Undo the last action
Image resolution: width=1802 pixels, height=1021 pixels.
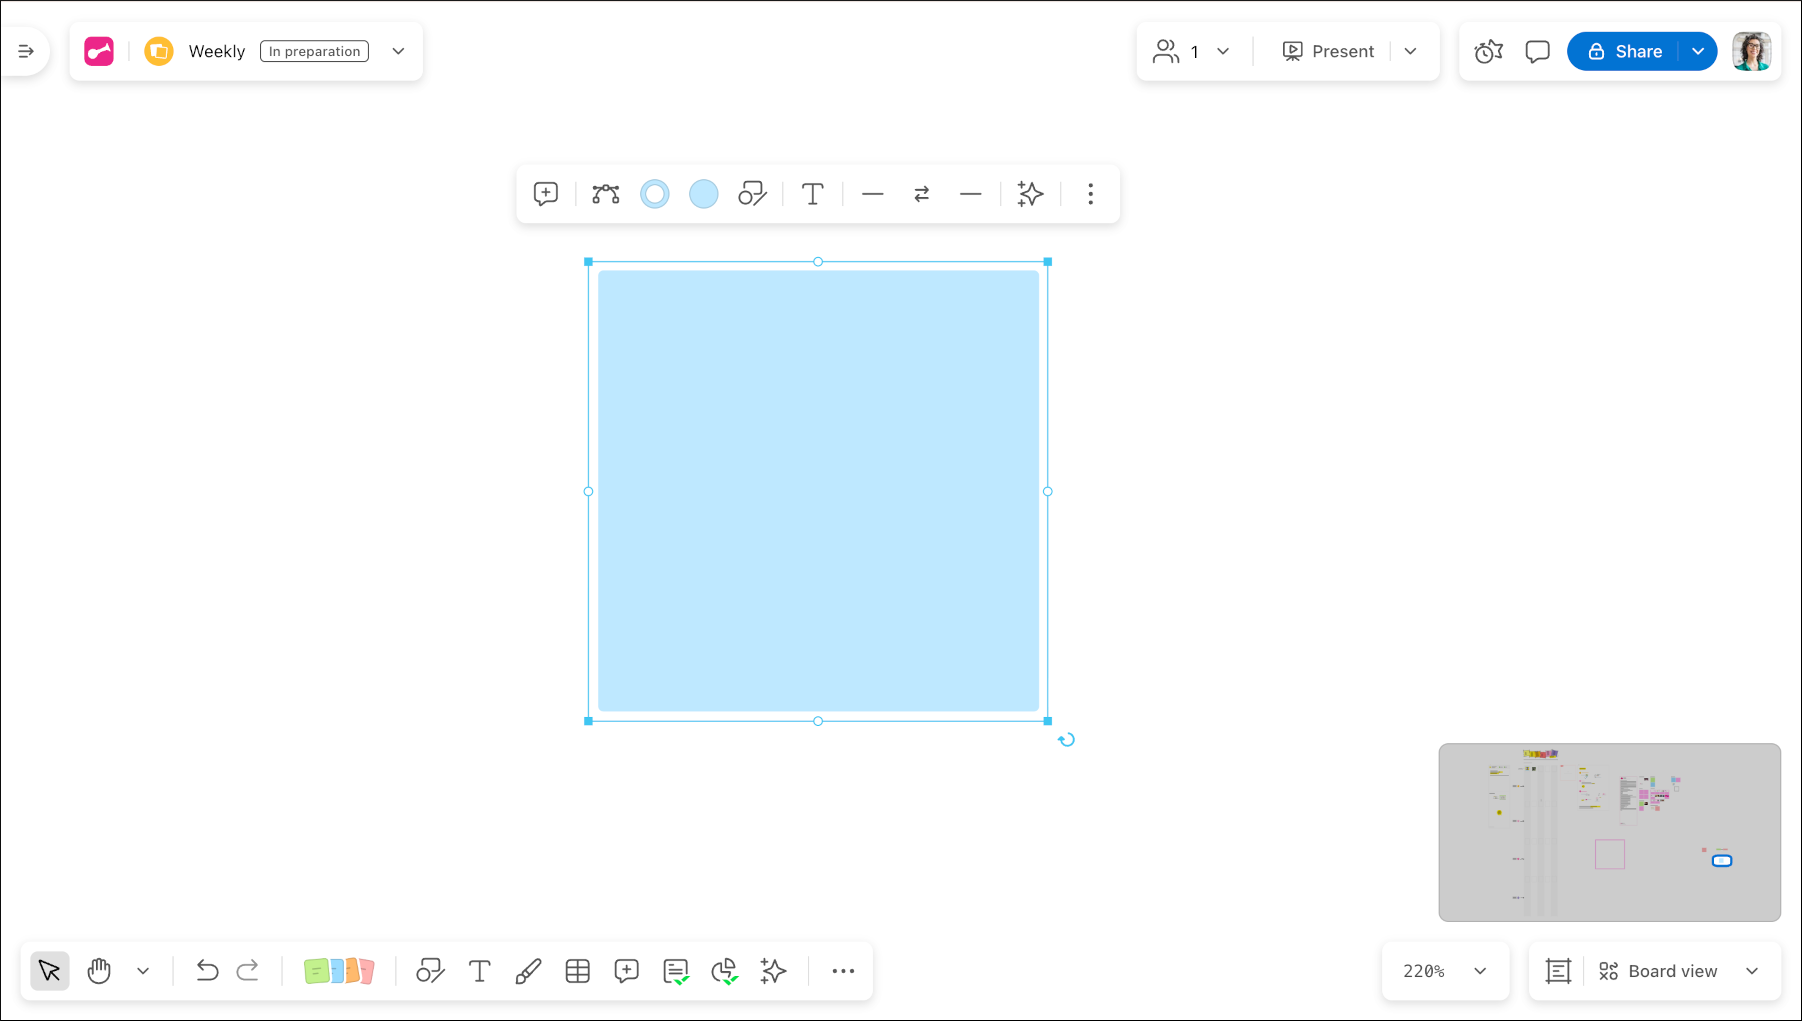[x=206, y=970]
